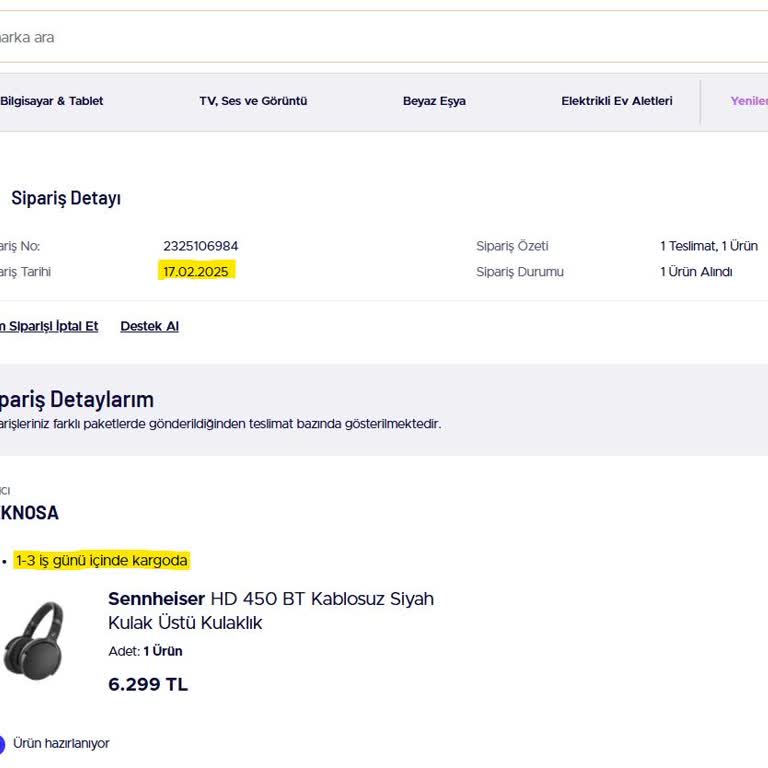The width and height of the screenshot is (768, 768).
Task: Open the purple Yeniler menu item
Action: 748,101
